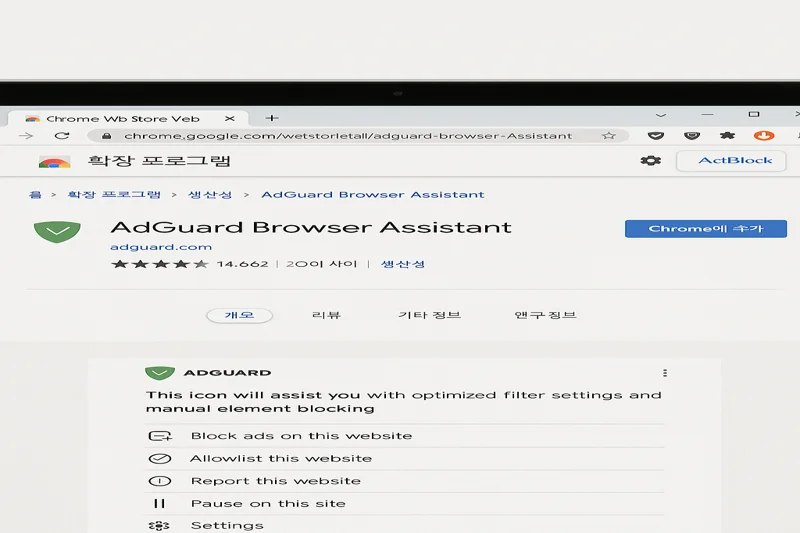
Task: Click the padlock site info icon
Action: pyautogui.click(x=106, y=136)
